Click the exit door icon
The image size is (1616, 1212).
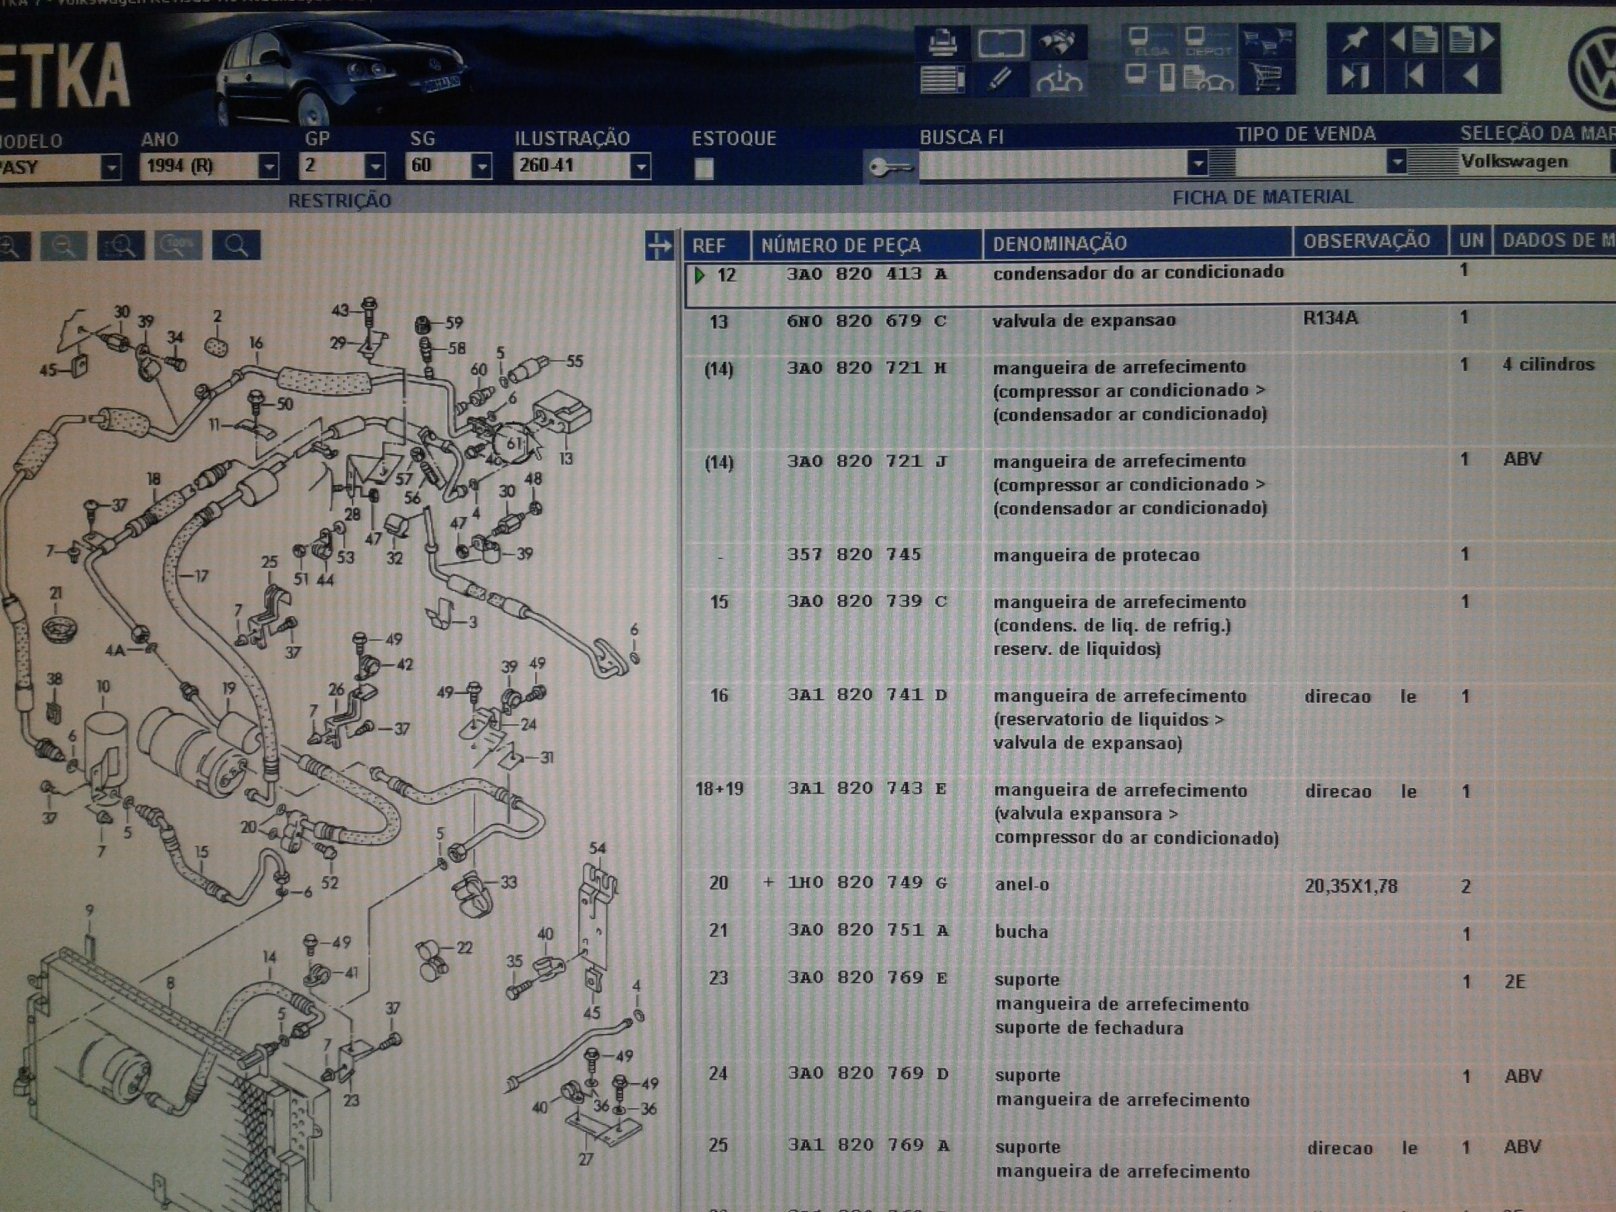point(1355,76)
